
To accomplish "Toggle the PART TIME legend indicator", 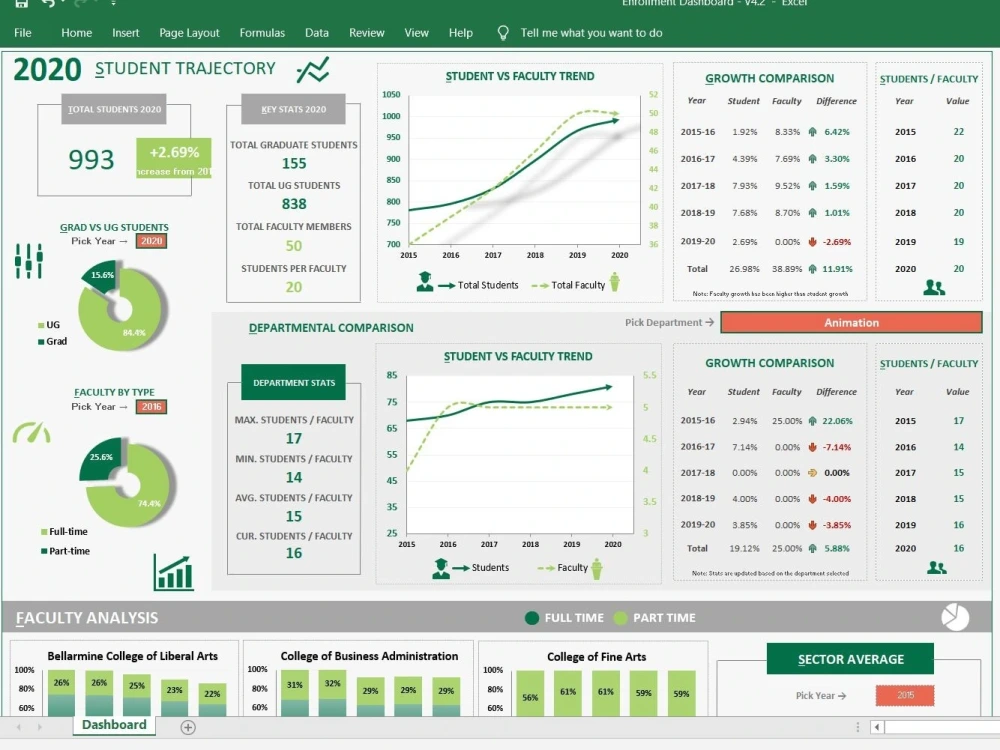I will click(x=620, y=618).
